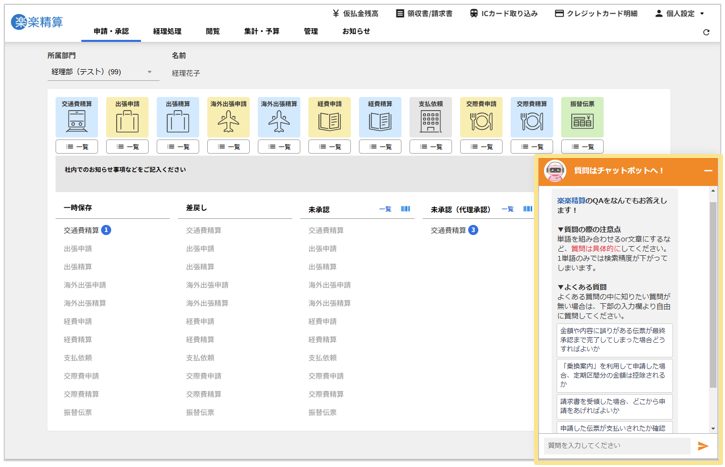This screenshot has height=467, width=725.
Task: Click the 一覧 button under 交通費精算
Action: [x=77, y=147]
